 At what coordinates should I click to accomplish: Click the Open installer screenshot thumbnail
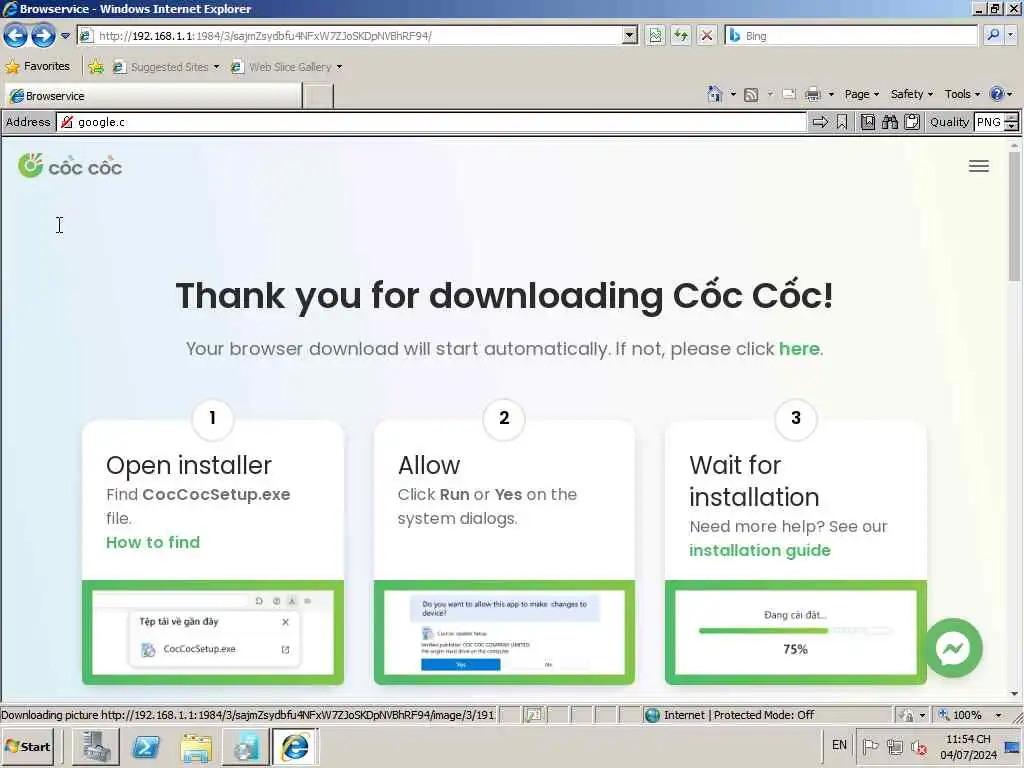213,632
